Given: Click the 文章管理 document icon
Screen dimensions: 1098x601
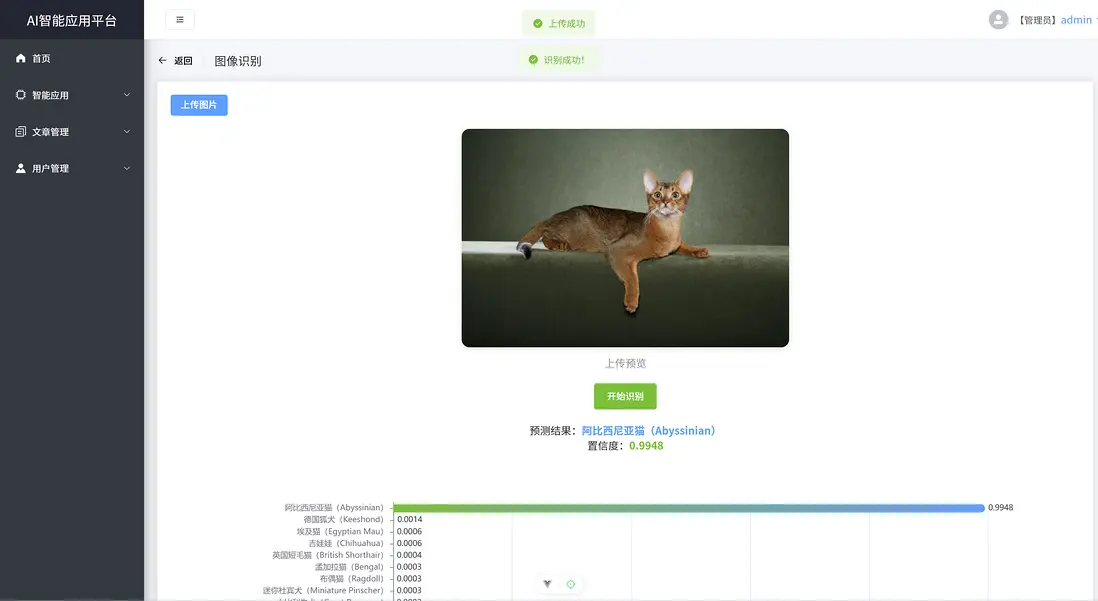Looking at the screenshot, I should pyautogui.click(x=20, y=132).
